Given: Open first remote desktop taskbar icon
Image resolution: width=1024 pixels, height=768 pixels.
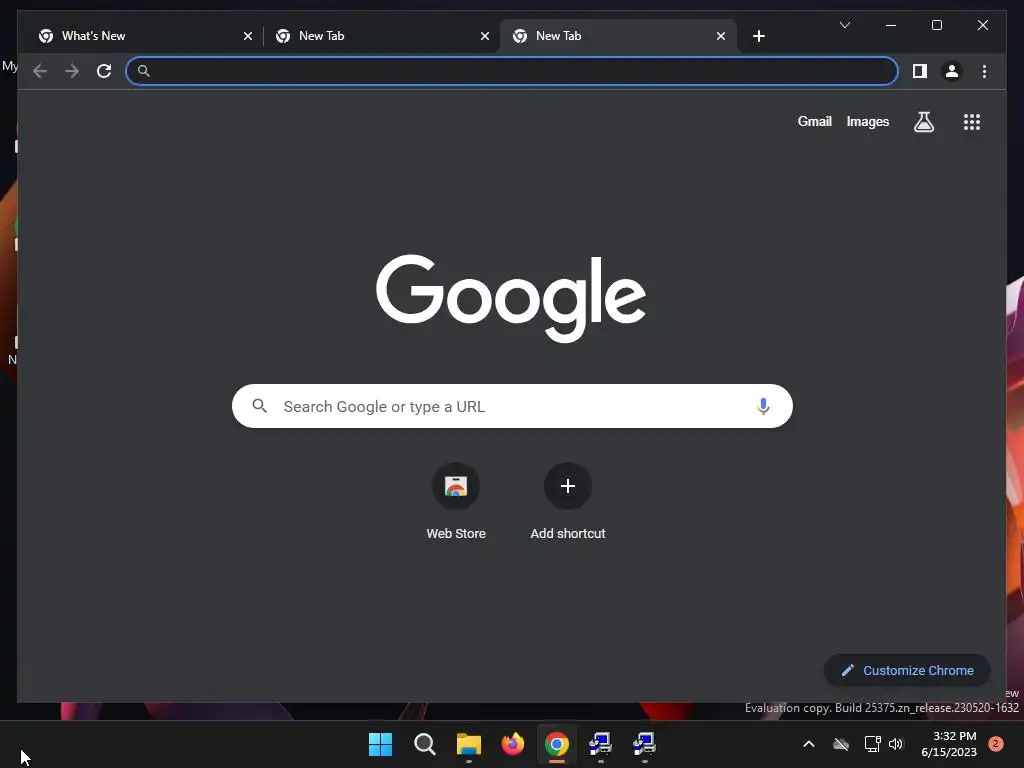Looking at the screenshot, I should 600,744.
